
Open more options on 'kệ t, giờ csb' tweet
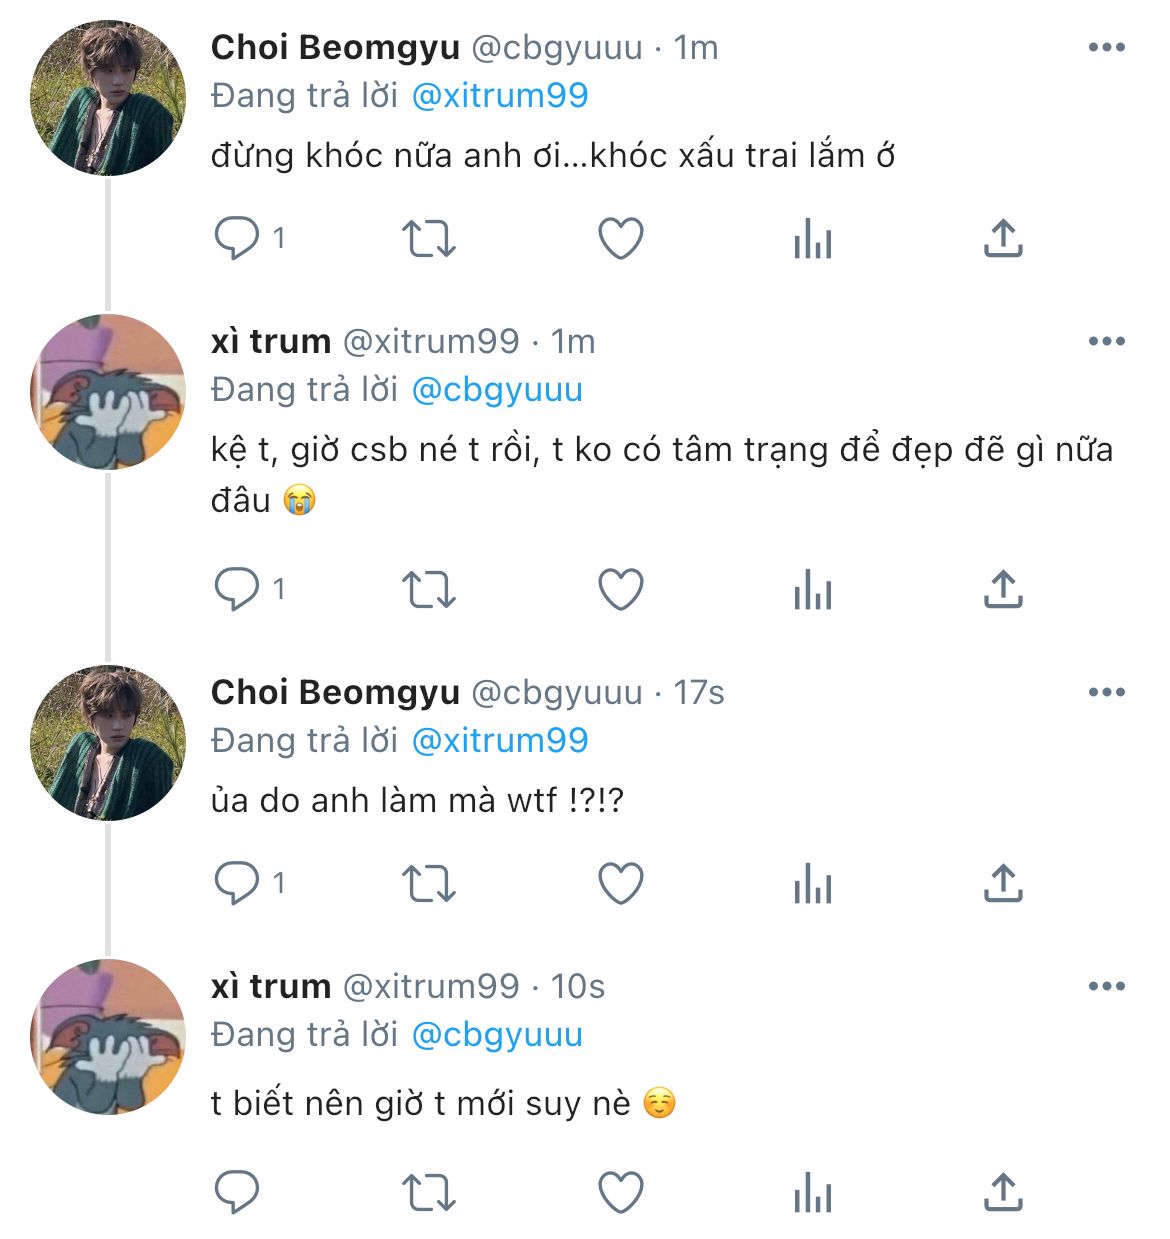[x=1106, y=341]
